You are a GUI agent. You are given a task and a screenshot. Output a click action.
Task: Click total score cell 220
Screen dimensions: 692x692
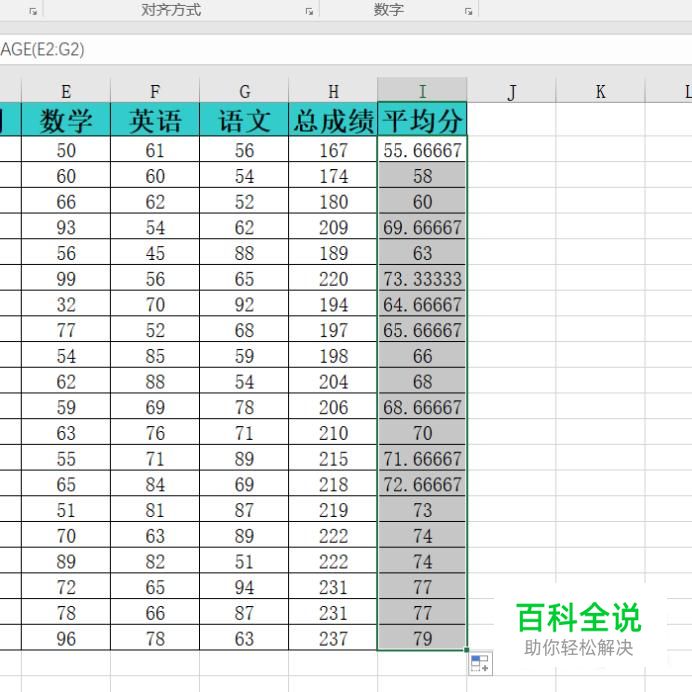pyautogui.click(x=333, y=278)
